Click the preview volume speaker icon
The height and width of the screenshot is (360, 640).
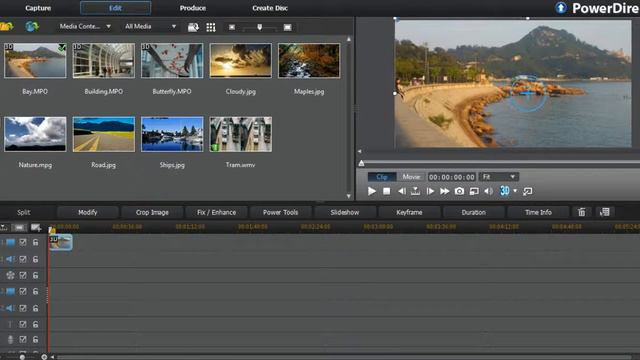pos(488,191)
